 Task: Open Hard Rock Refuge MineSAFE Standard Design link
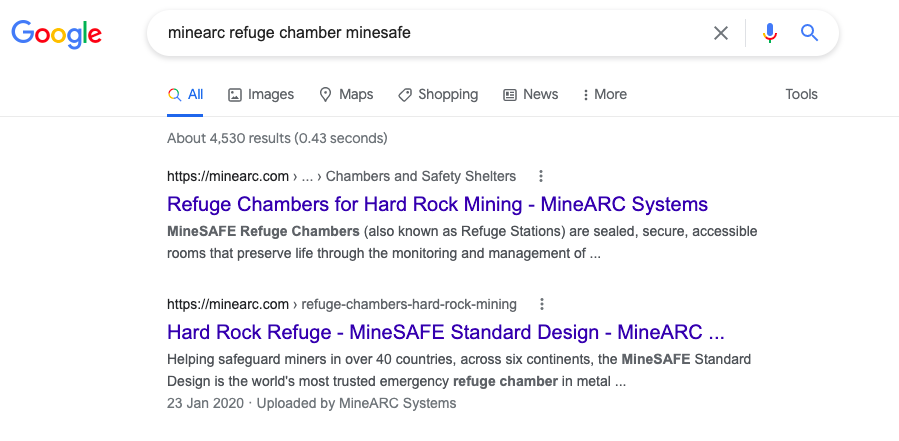tap(445, 332)
